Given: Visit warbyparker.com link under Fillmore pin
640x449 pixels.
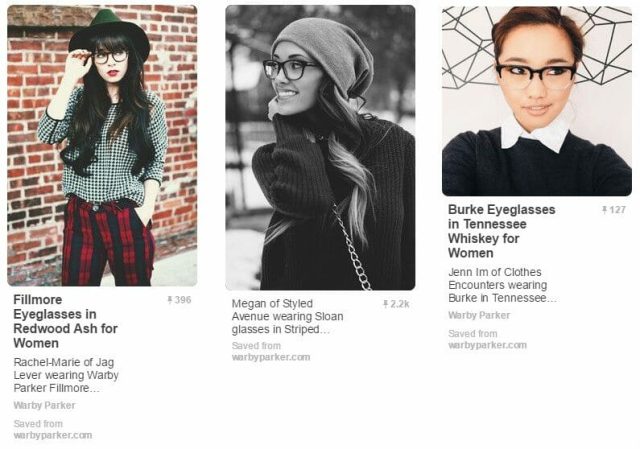Looking at the screenshot, I should 53,435.
